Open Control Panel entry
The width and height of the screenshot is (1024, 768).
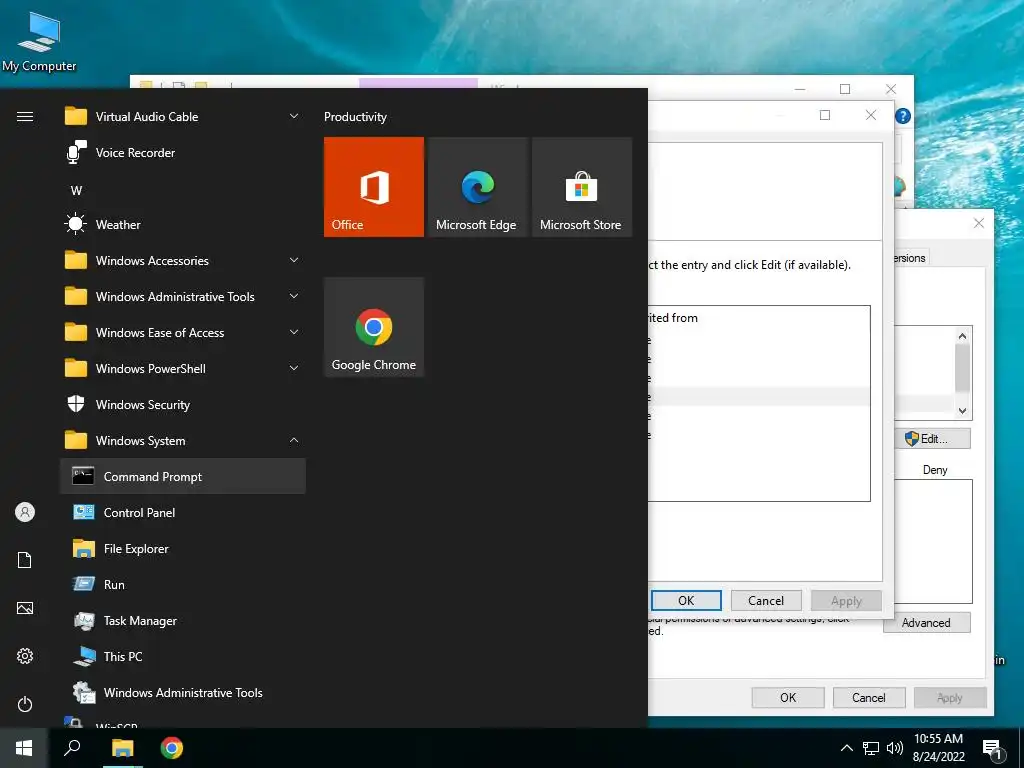point(183,513)
